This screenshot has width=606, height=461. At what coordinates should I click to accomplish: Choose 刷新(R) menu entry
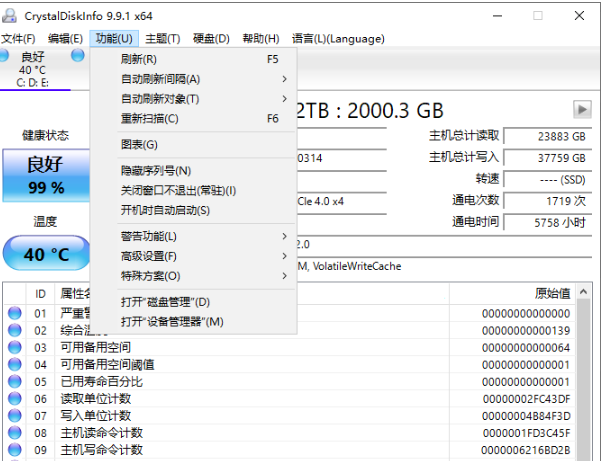coord(193,59)
